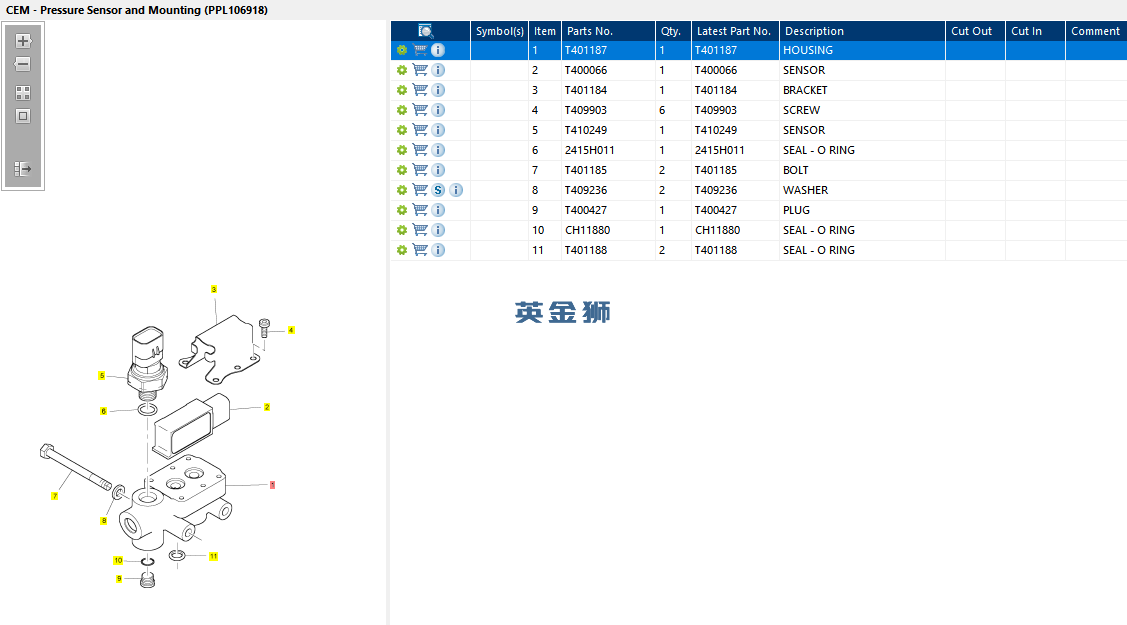Image resolution: width=1127 pixels, height=625 pixels.
Task: Add HOUSING T401187 to cart
Action: point(420,50)
